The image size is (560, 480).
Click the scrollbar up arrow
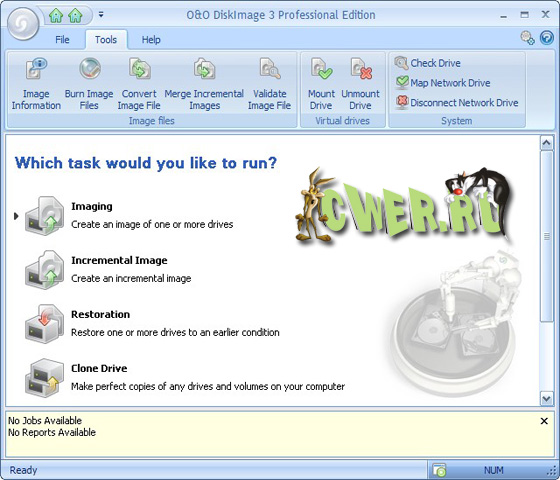546,143
